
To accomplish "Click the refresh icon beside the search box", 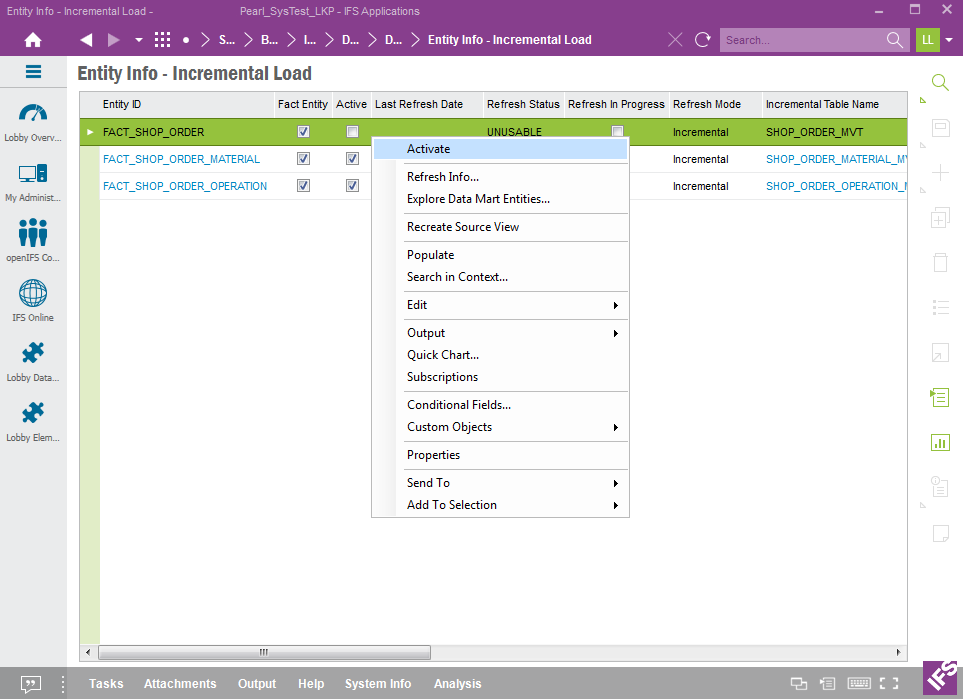I will tap(703, 40).
